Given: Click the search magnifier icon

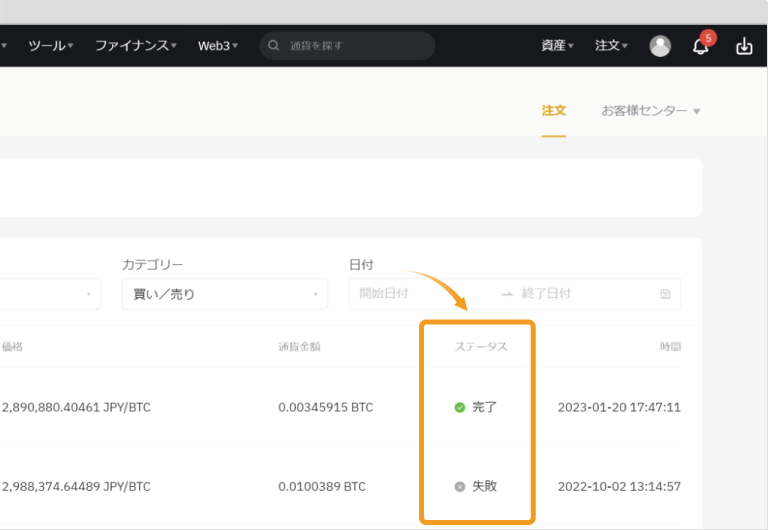Looking at the screenshot, I should pyautogui.click(x=273, y=46).
